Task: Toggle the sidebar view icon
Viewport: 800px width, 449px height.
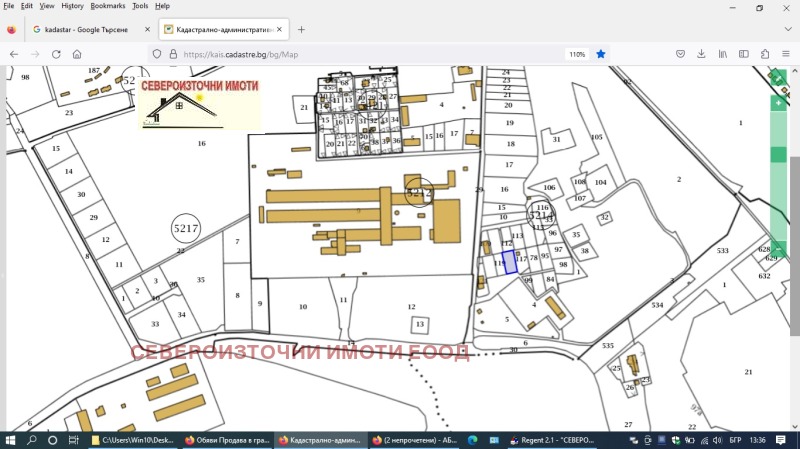Action: tap(744, 54)
